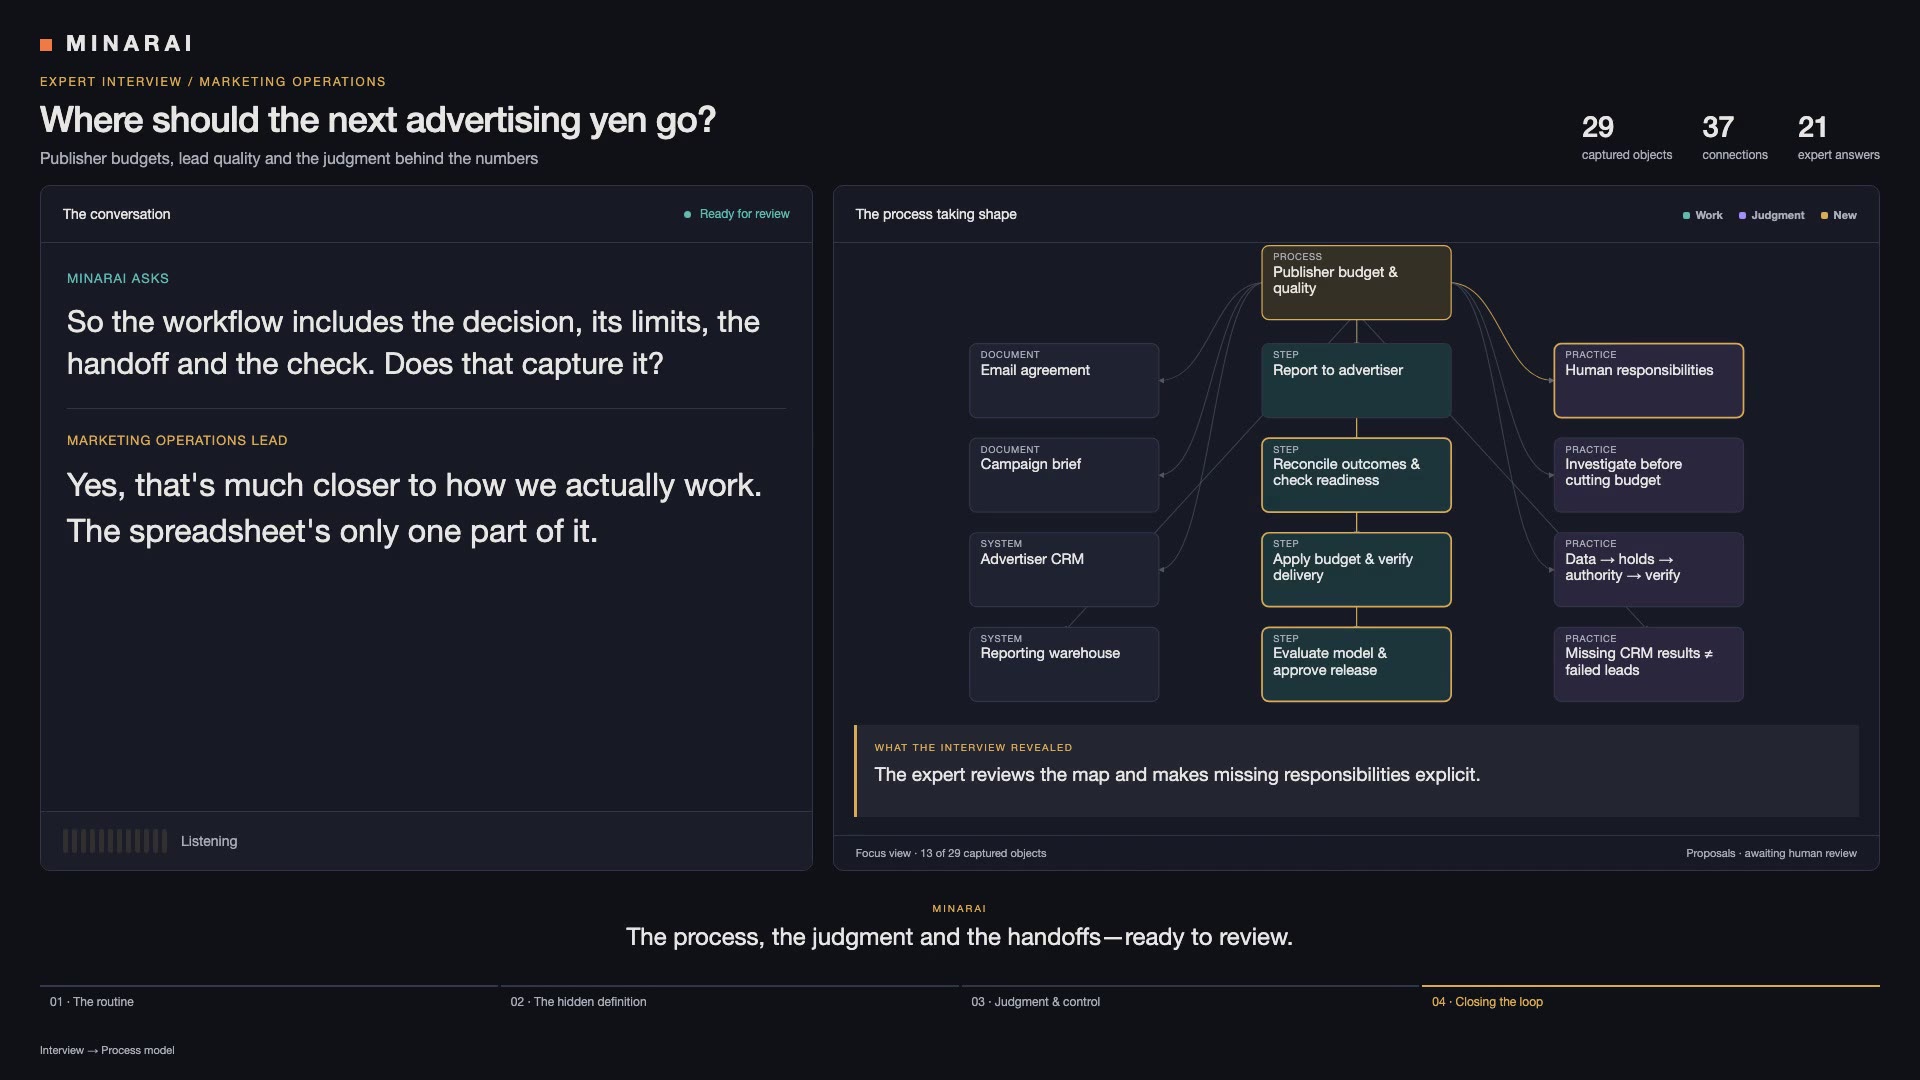Image resolution: width=1920 pixels, height=1080 pixels.
Task: Select the Evaluate model & approve release step
Action: (1356, 664)
